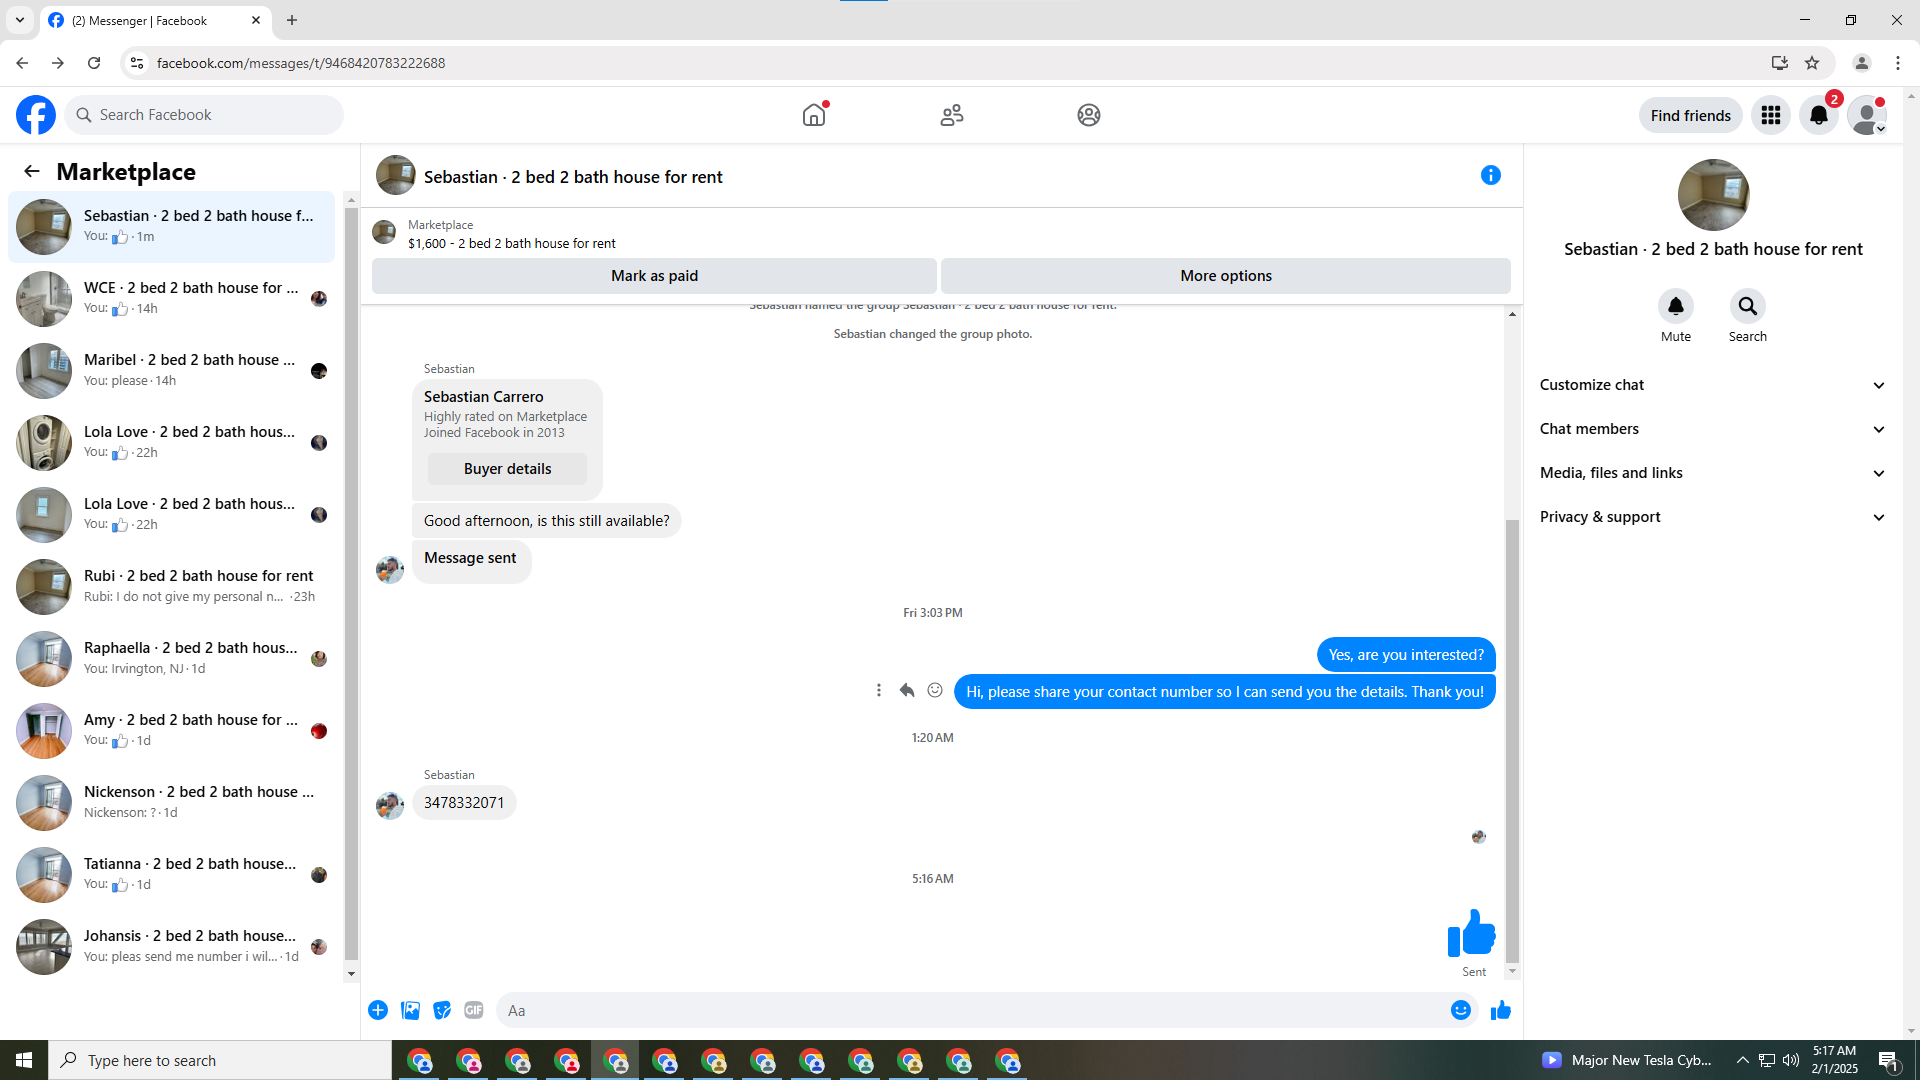Open emoji picker in message box
The image size is (1920, 1080).
click(x=1460, y=1010)
